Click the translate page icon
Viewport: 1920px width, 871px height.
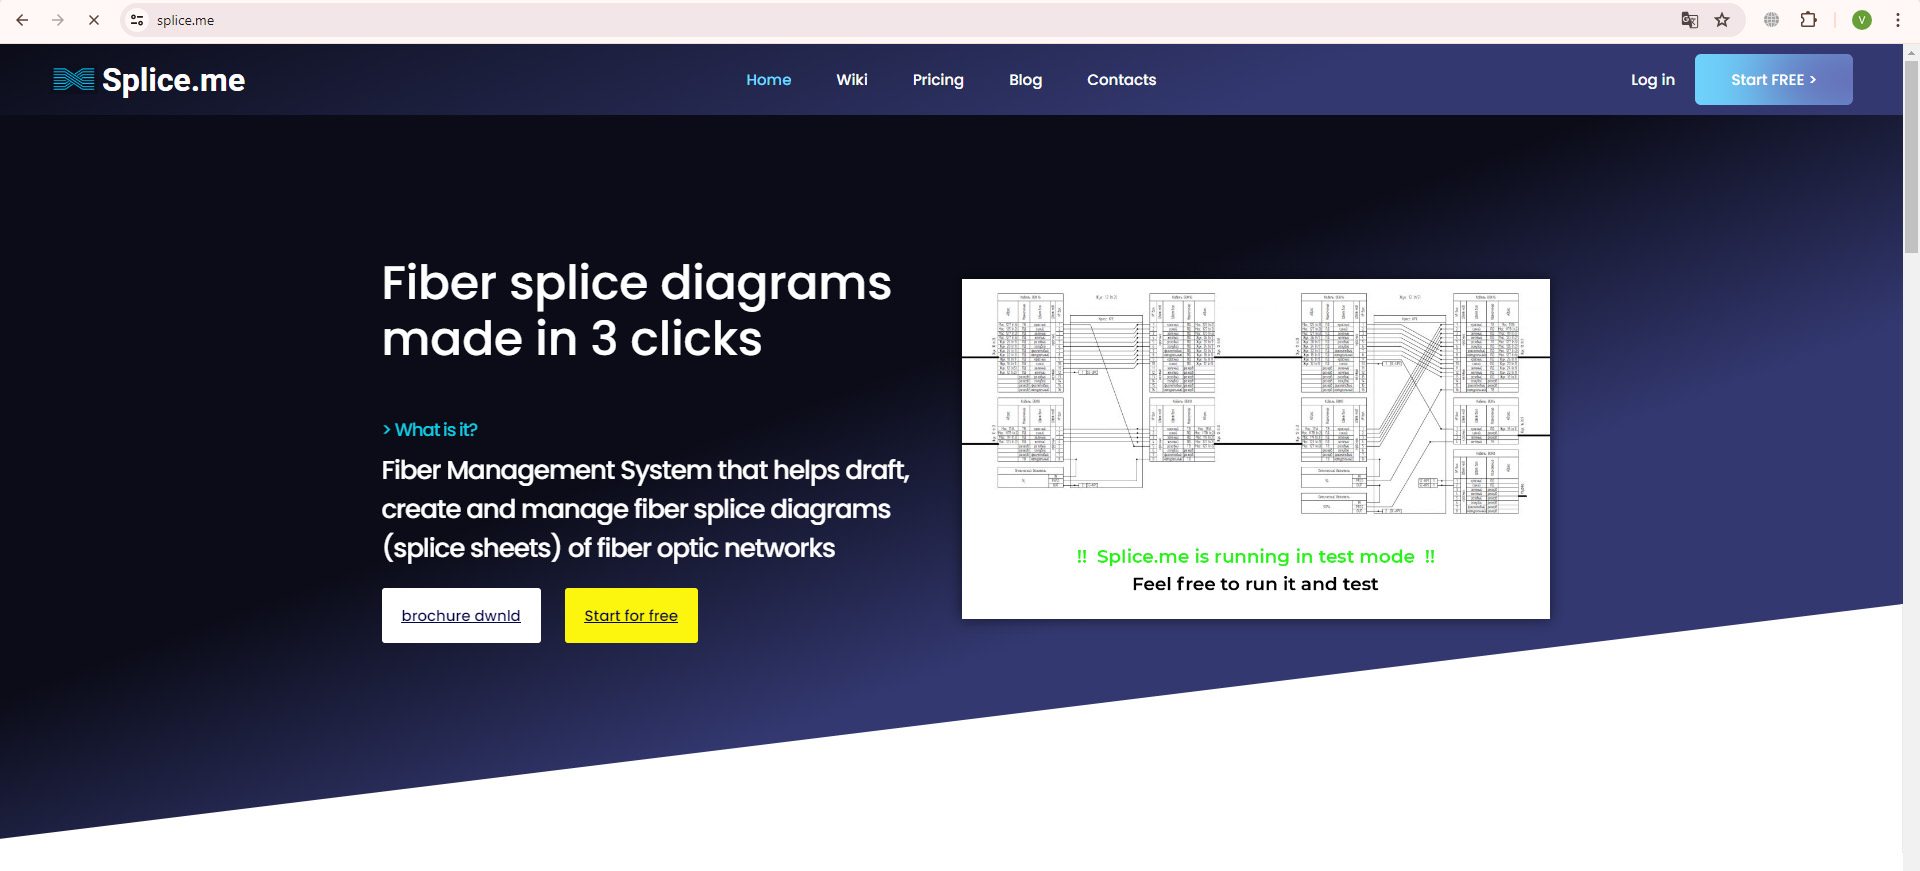click(x=1690, y=20)
